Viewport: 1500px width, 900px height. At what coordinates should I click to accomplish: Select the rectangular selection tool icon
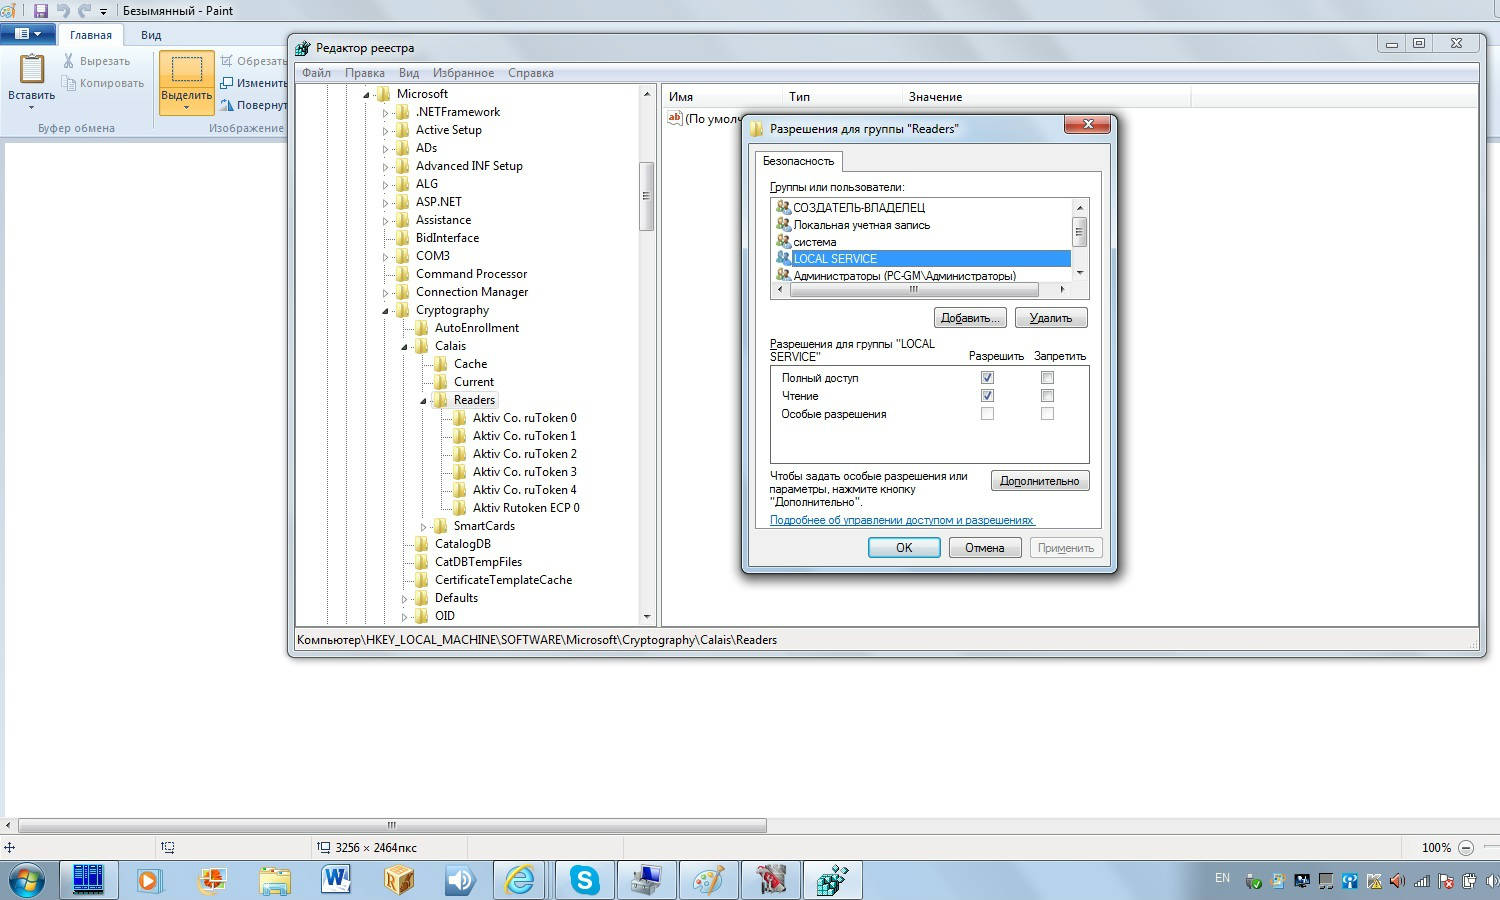point(186,70)
